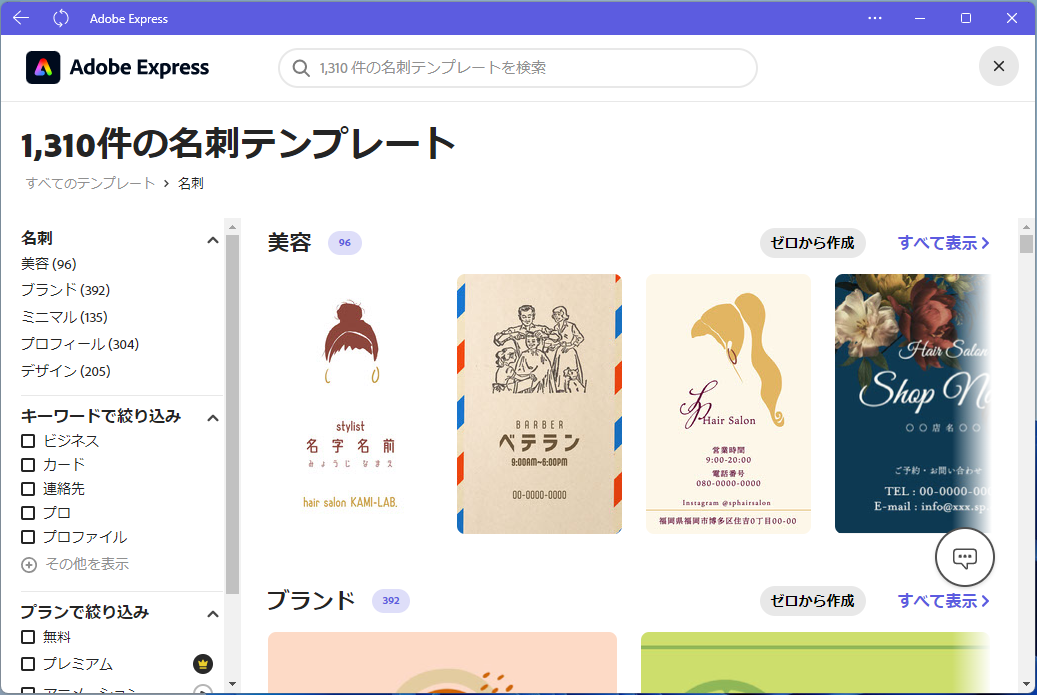Screen dimensions: 1037x695
Task: Check the ビジネス keyword checkbox
Action: (x=28, y=441)
